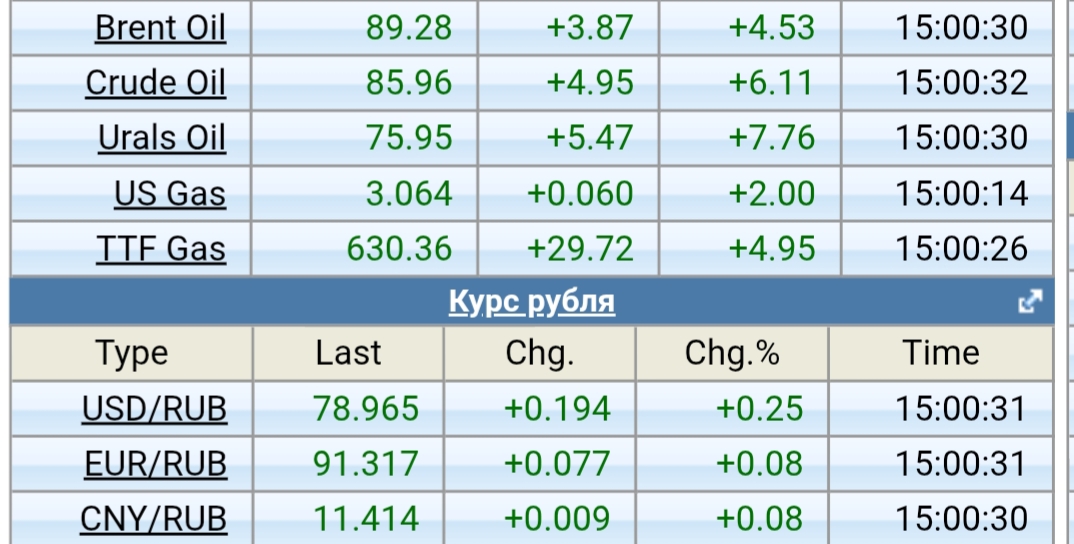Click the Time column header
The height and width of the screenshot is (544, 1074).
pyautogui.click(x=941, y=354)
